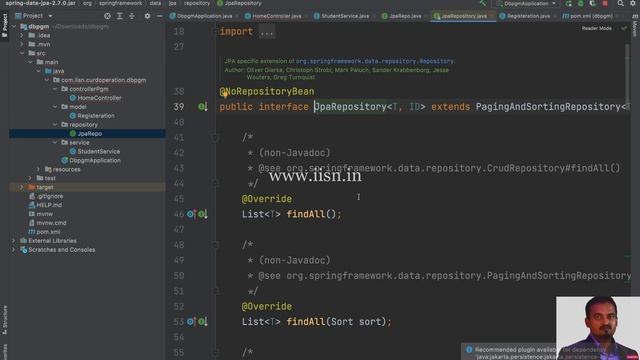The width and height of the screenshot is (640, 360).
Task: Open the DbpgmApplication run configuration dropdown
Action: 527,3
